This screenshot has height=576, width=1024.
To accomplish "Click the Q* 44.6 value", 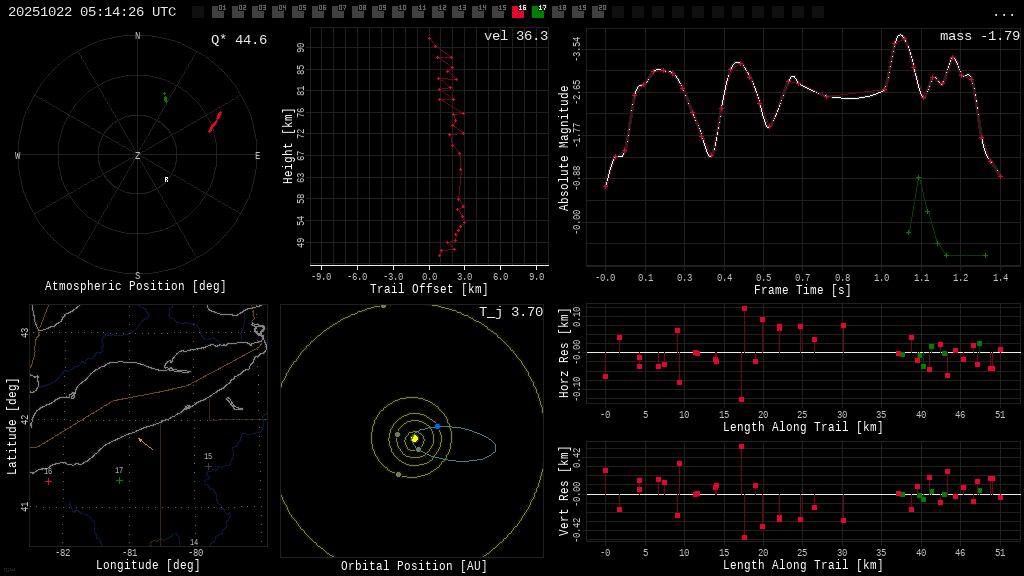I will 238,40.
